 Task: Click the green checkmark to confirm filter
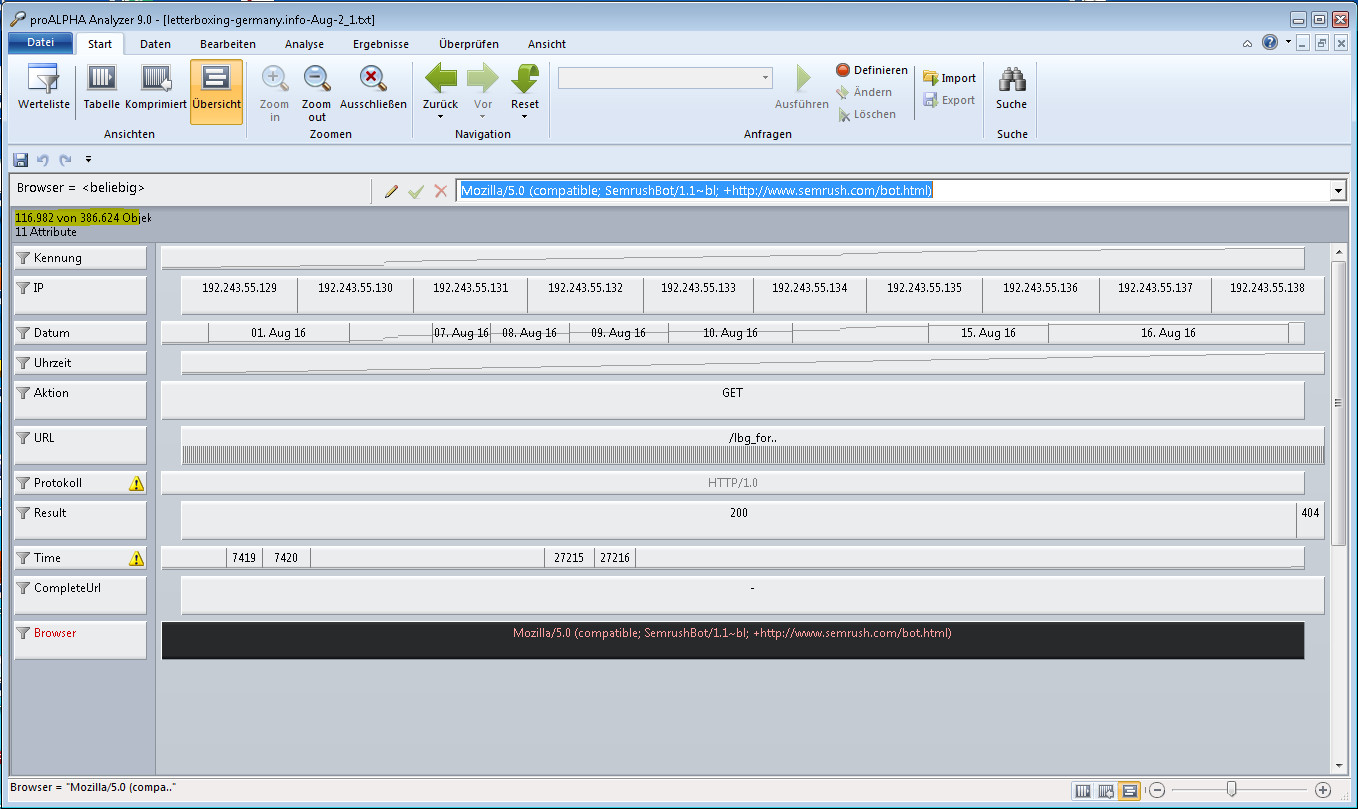(416, 191)
